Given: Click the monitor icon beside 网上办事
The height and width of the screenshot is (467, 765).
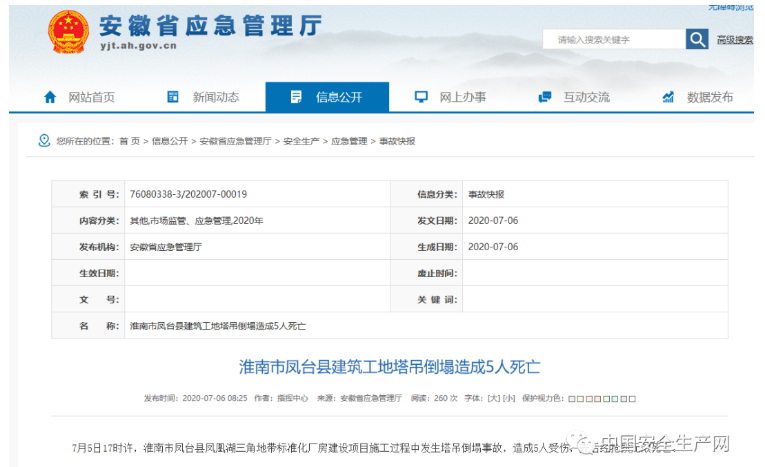Looking at the screenshot, I should pos(421,97).
